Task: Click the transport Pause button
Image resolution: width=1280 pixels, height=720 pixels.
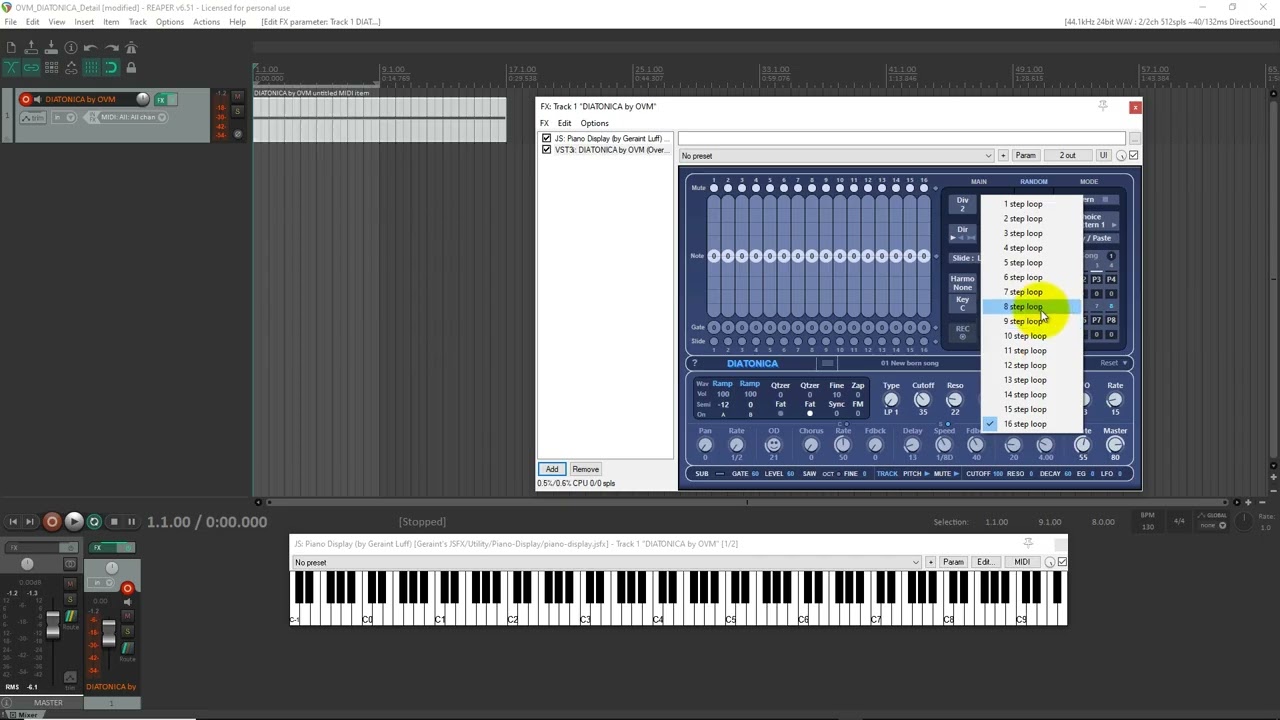Action: (x=131, y=521)
